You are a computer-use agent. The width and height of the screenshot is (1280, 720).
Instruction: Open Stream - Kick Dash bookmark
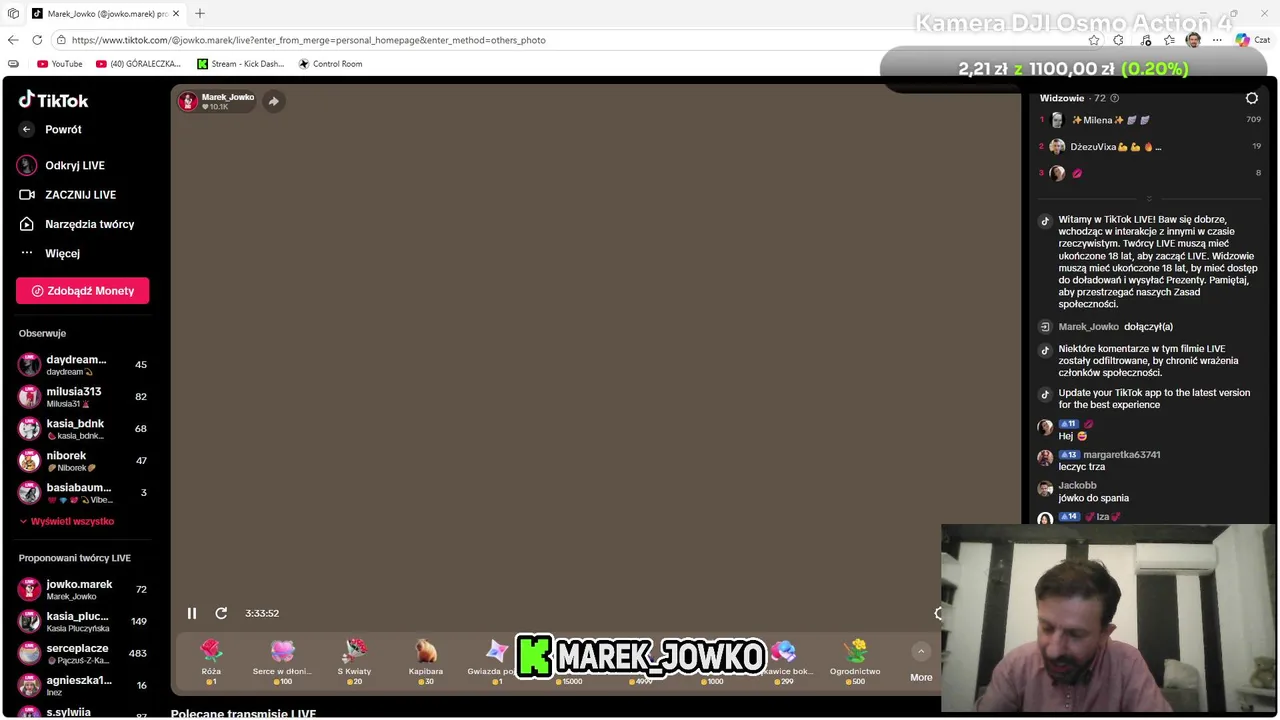pyautogui.click(x=241, y=64)
